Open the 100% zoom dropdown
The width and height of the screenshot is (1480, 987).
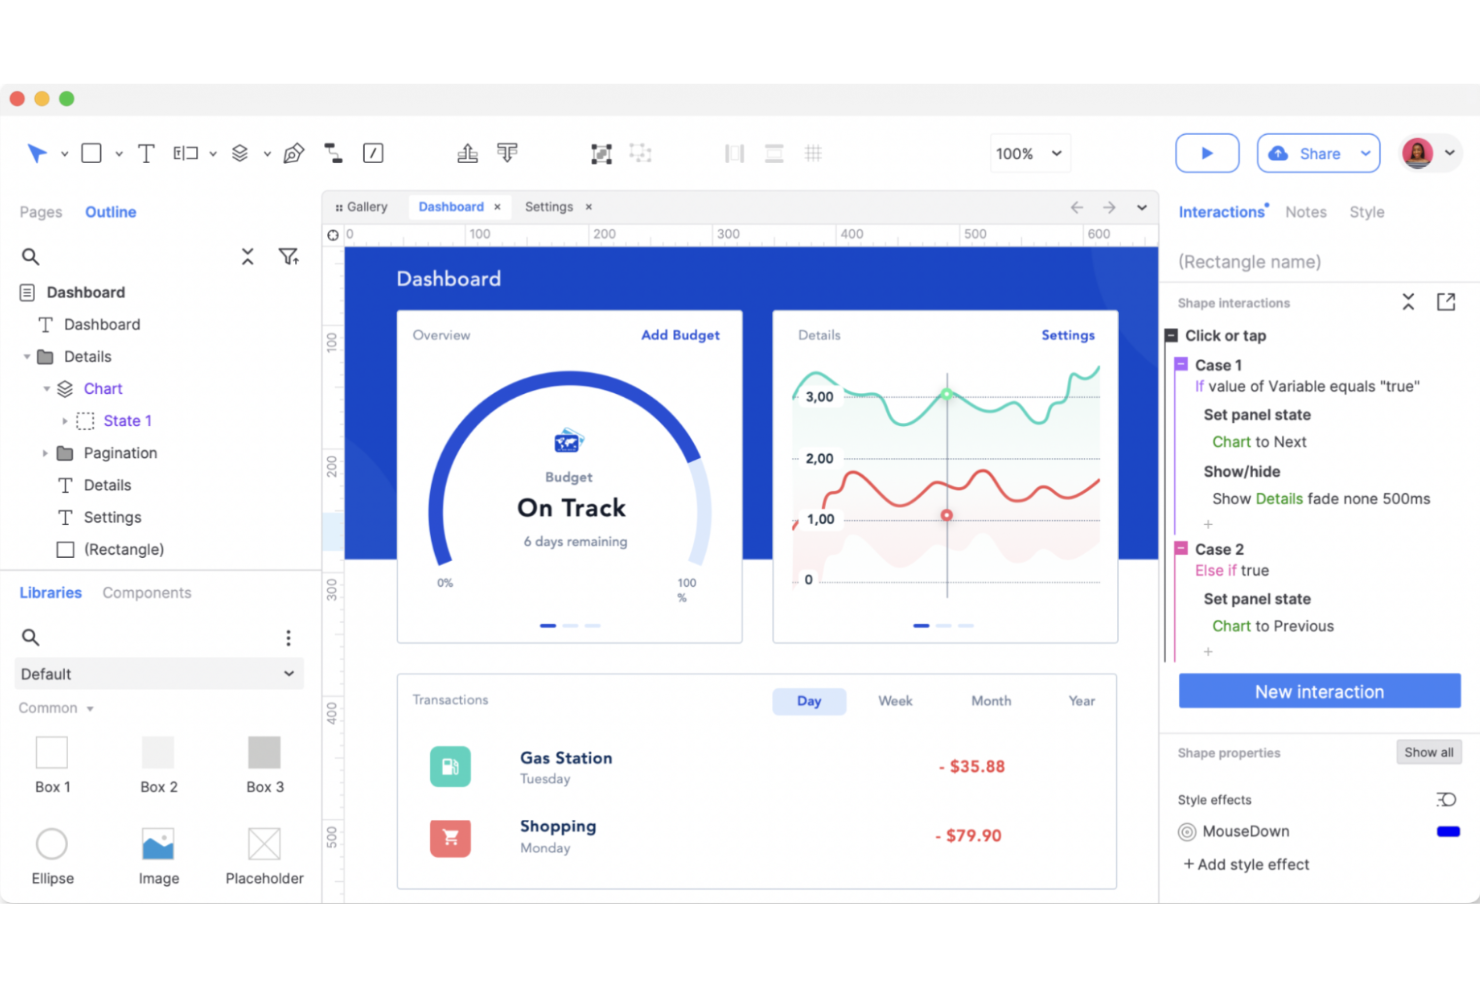coord(1030,153)
